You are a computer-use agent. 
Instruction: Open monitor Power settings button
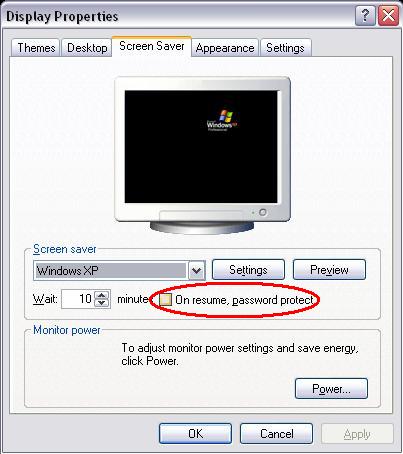point(331,388)
